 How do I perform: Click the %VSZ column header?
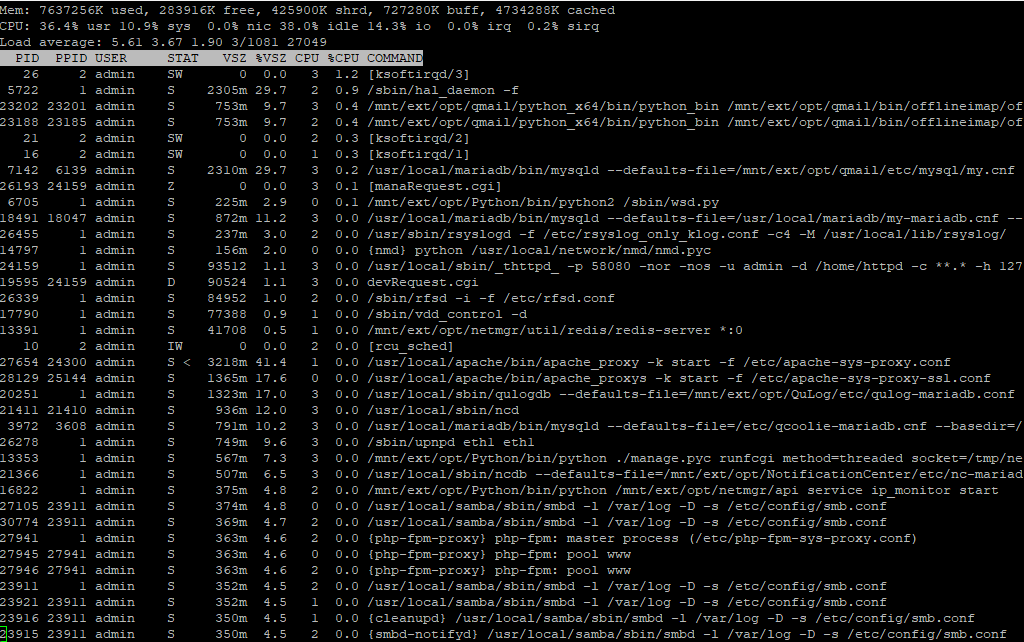point(271,58)
